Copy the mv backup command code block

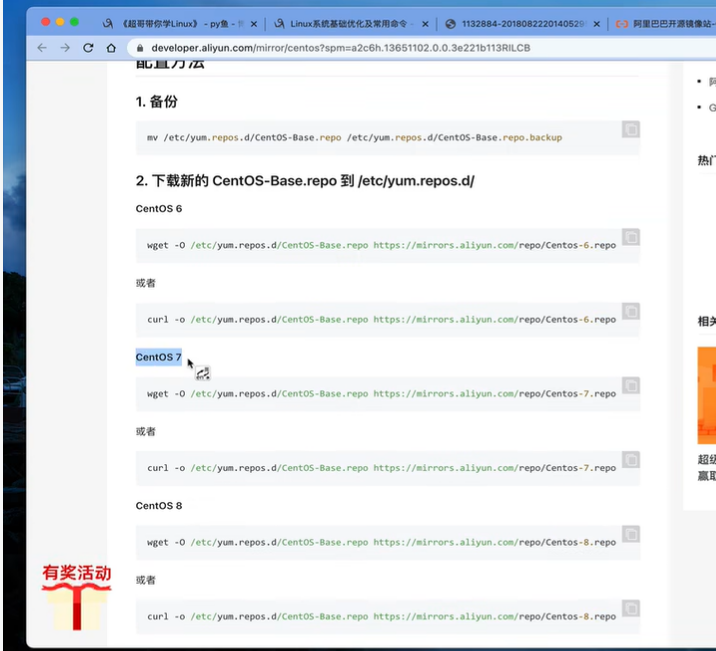(x=631, y=129)
